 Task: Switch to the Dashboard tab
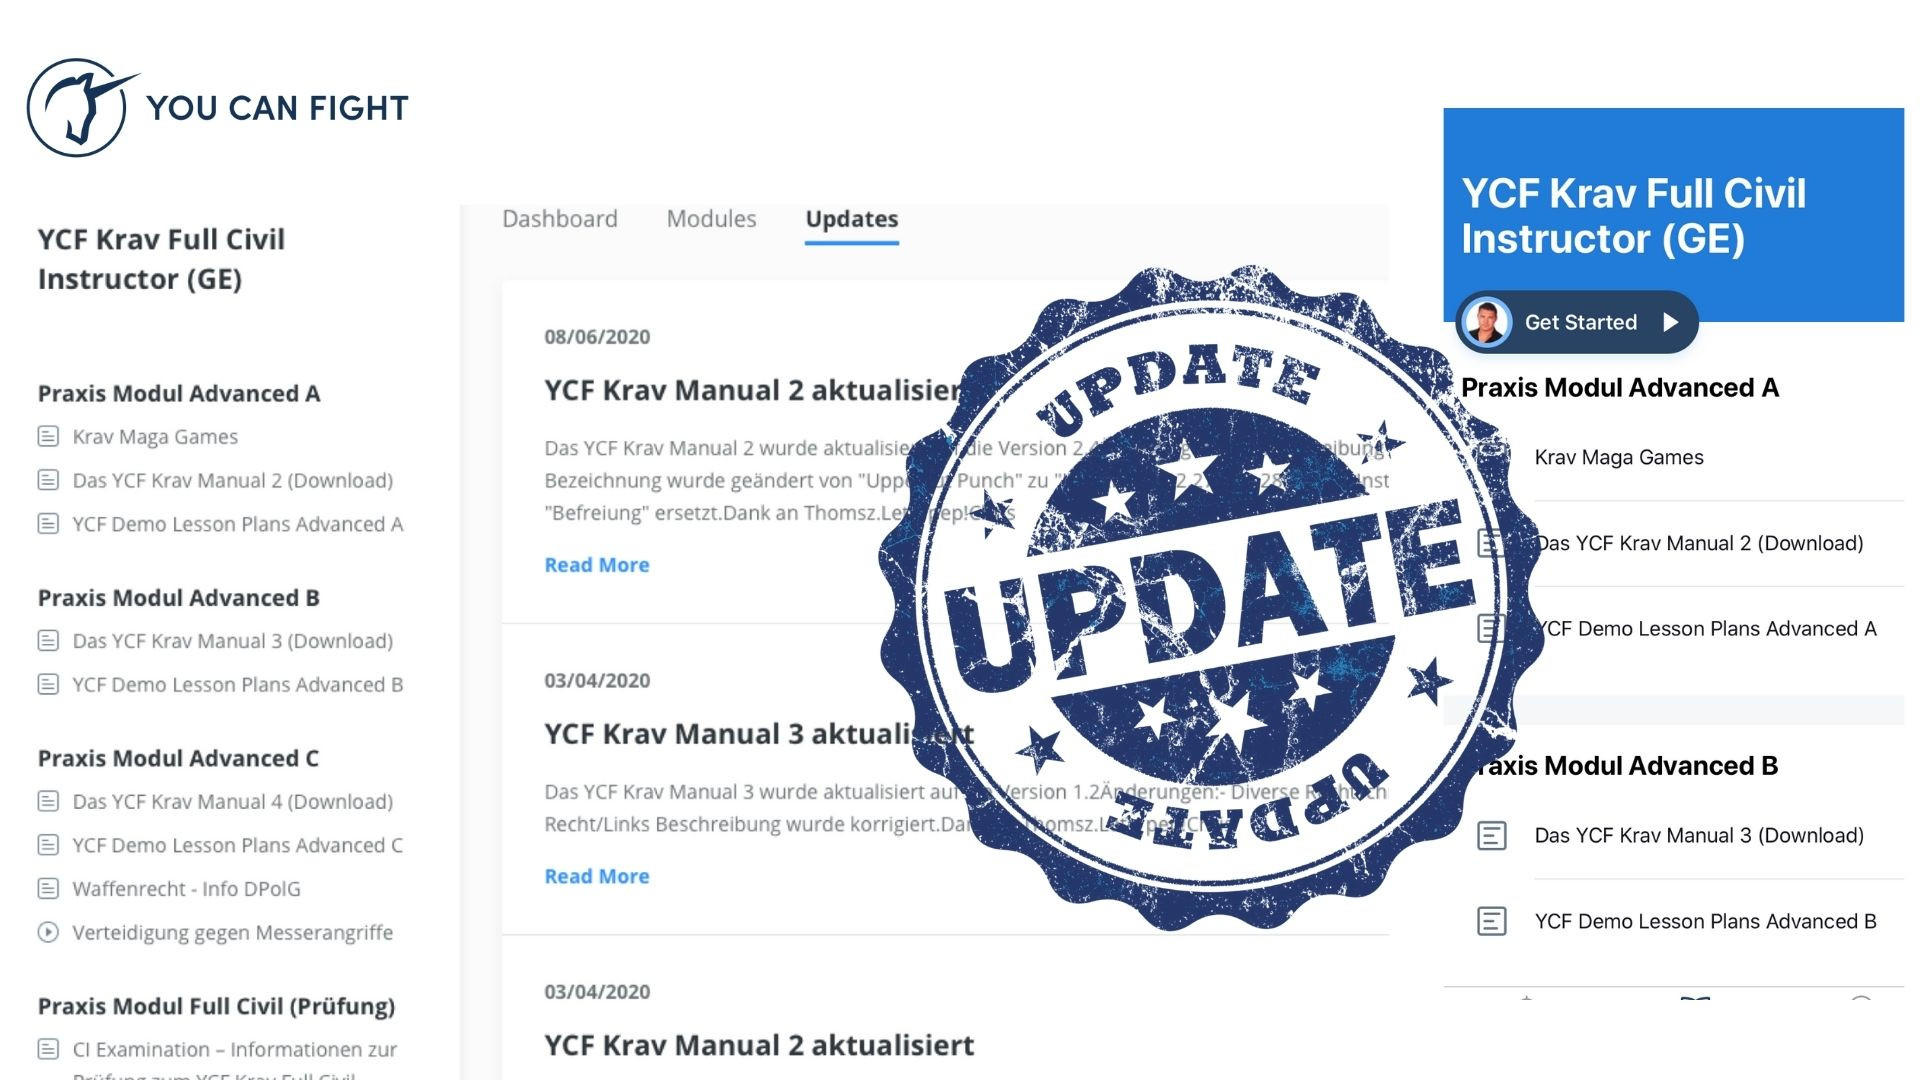tap(560, 219)
